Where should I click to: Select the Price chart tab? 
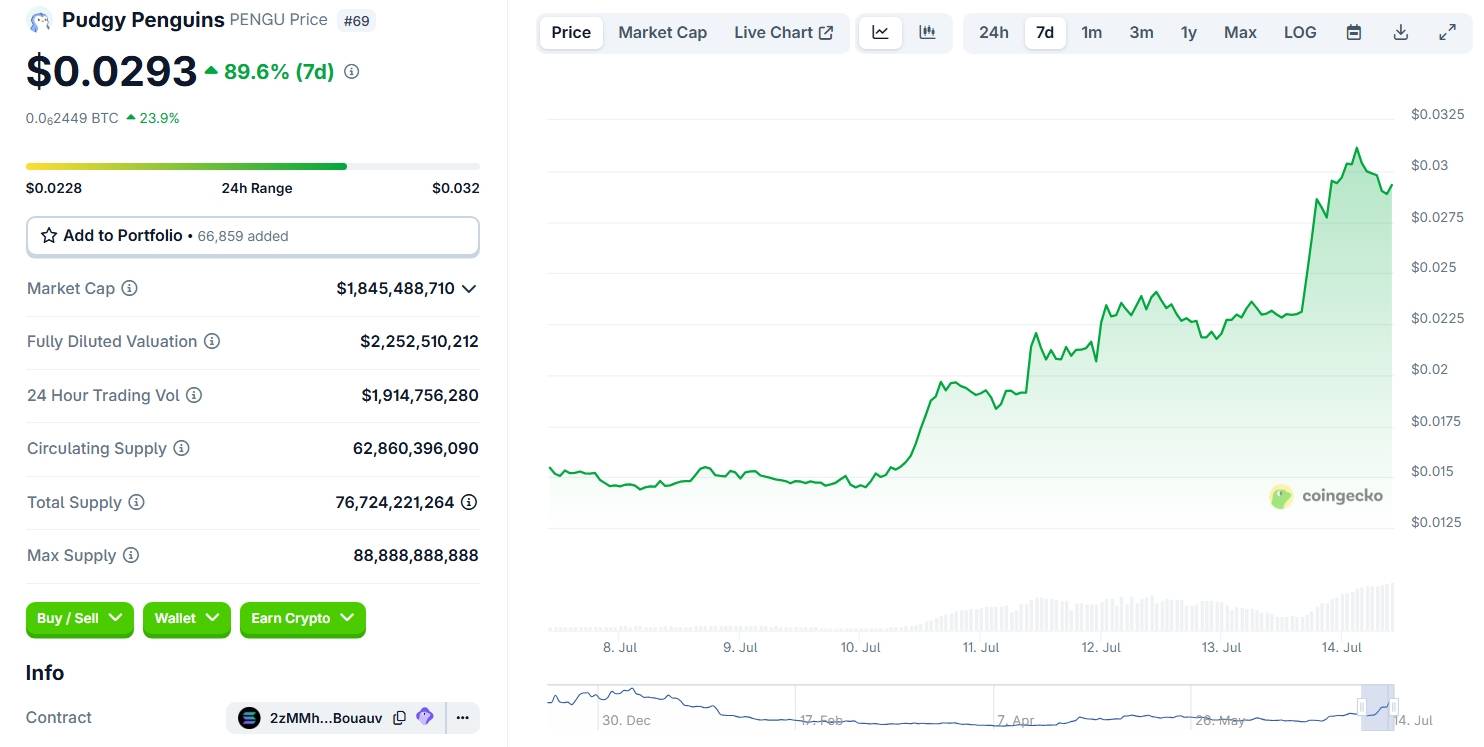click(x=571, y=32)
